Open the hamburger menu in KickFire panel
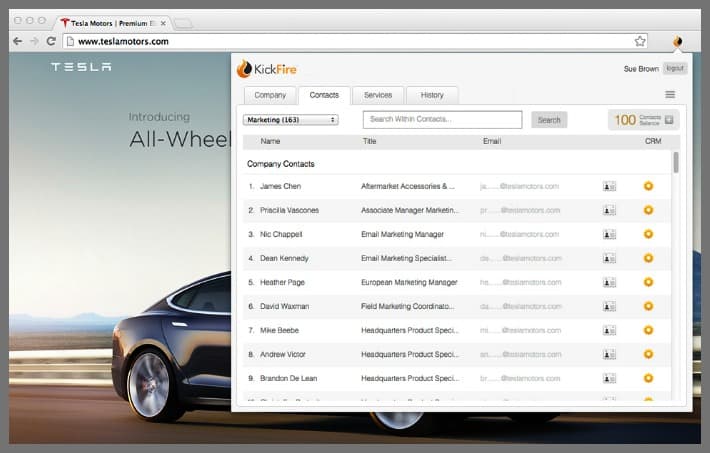 670,95
